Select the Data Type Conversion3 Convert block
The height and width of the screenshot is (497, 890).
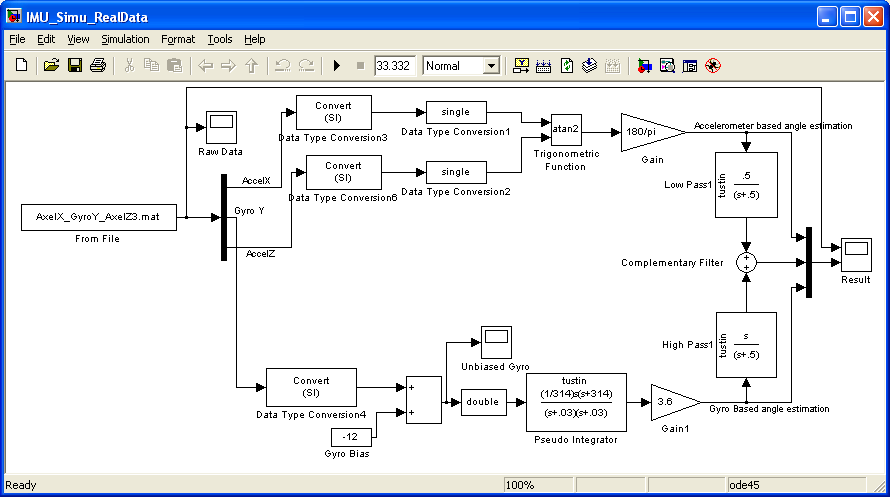pyautogui.click(x=334, y=112)
